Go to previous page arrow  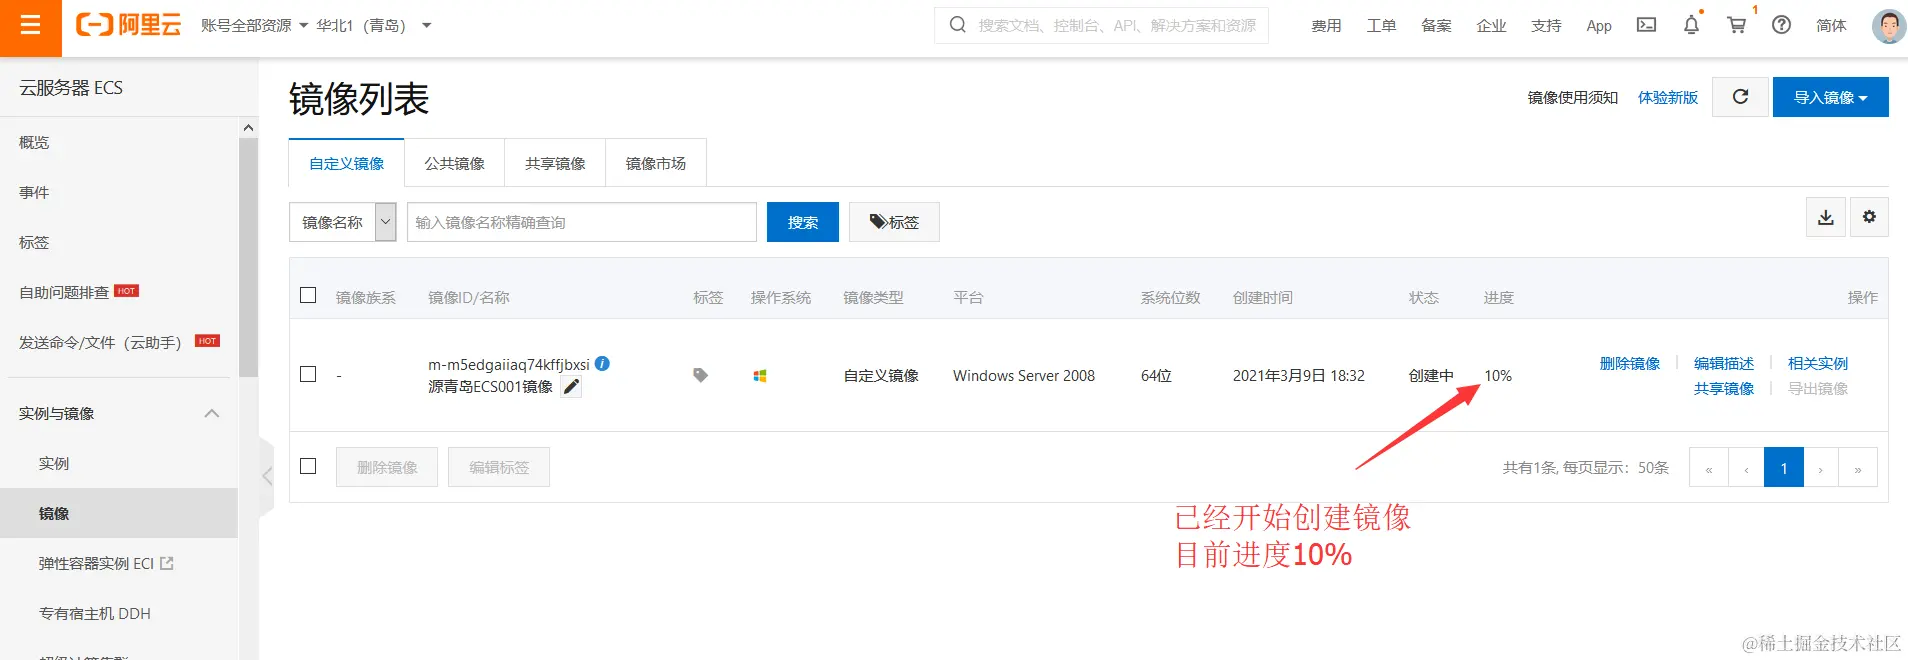tap(1746, 468)
